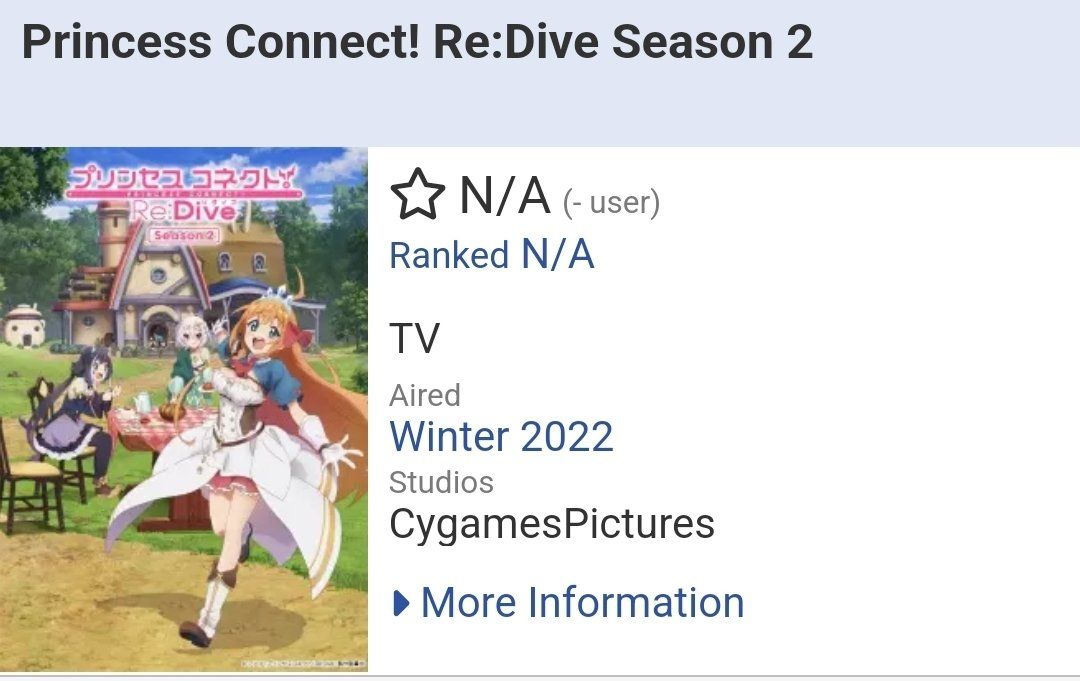The width and height of the screenshot is (1080, 681).
Task: Click the TV type label
Action: (x=414, y=338)
